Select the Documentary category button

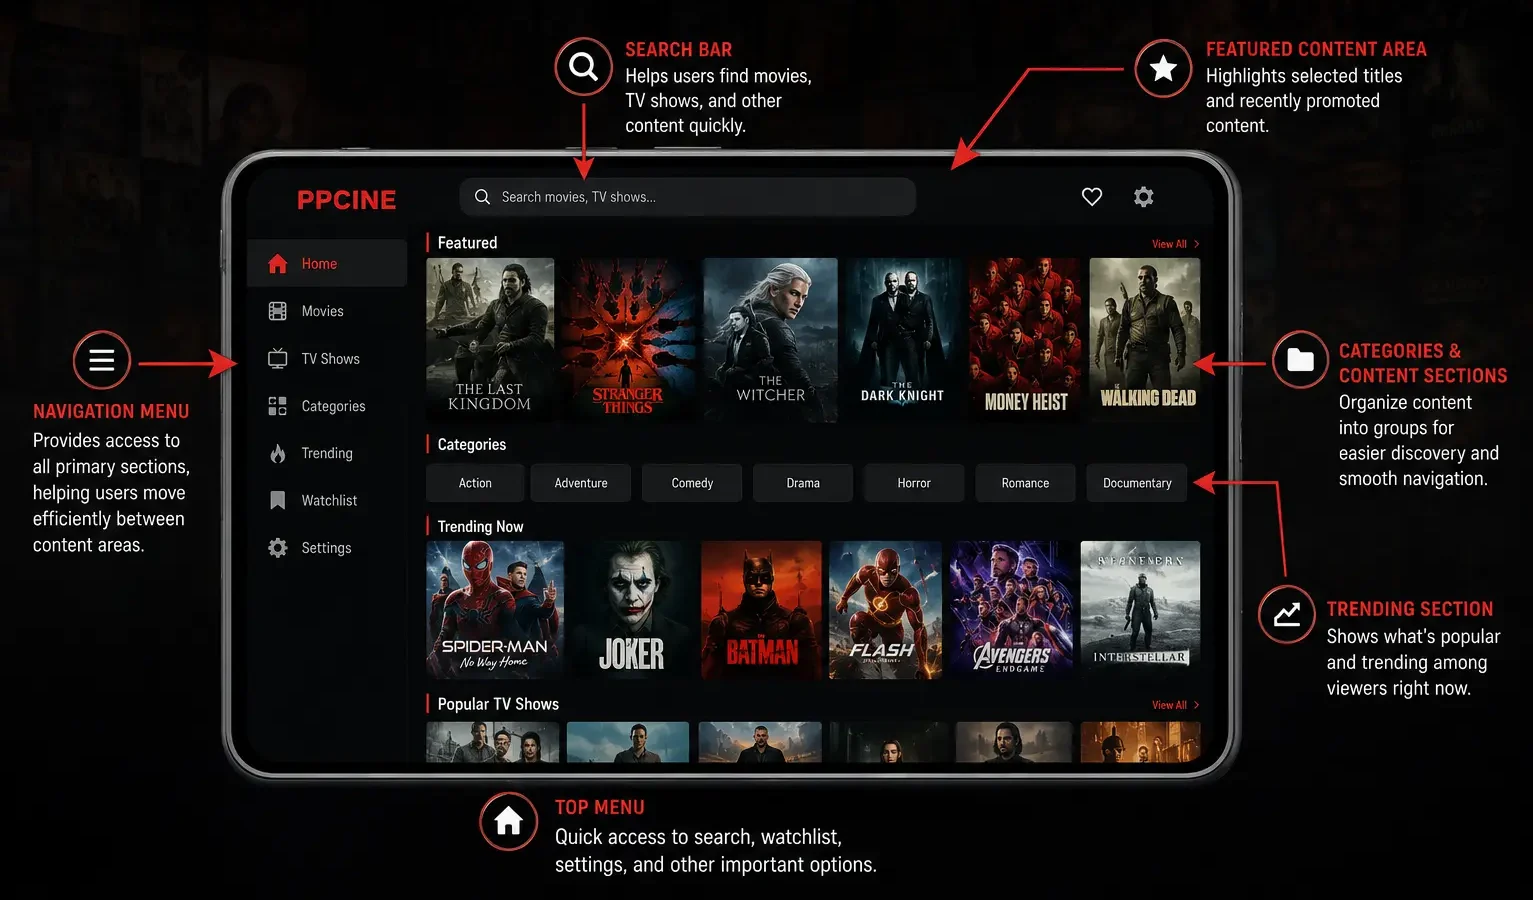(1137, 483)
